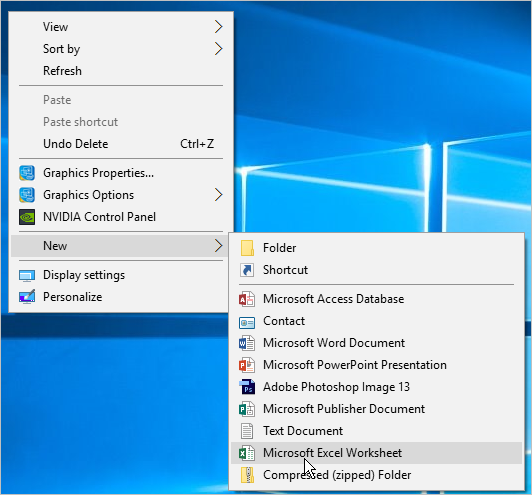Click the Text Document page icon
The height and width of the screenshot is (495, 532).
[247, 431]
